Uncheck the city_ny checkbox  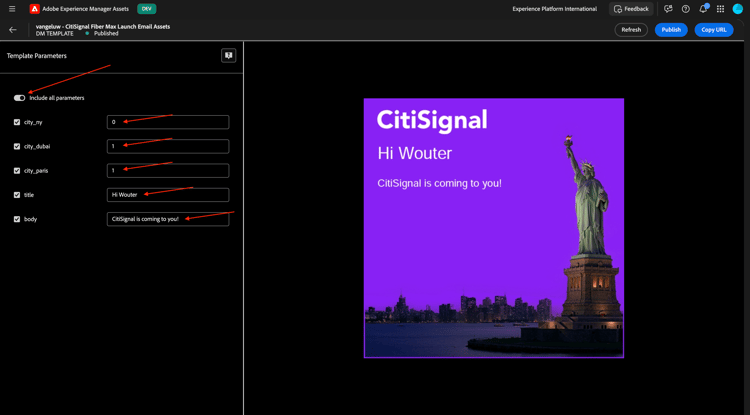coord(17,122)
